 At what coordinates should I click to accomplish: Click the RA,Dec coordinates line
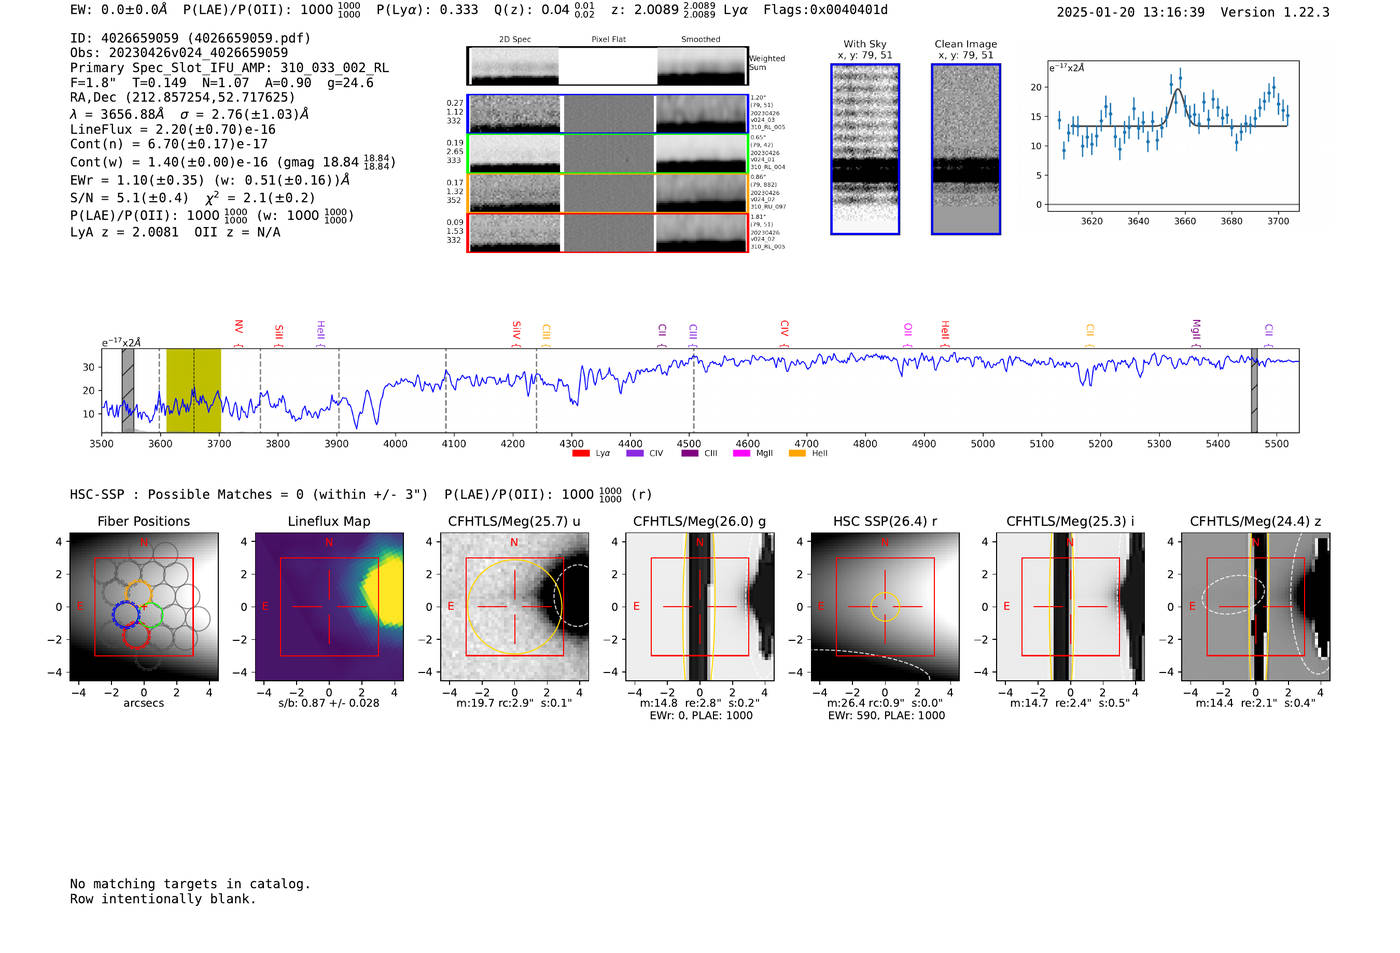[x=182, y=98]
